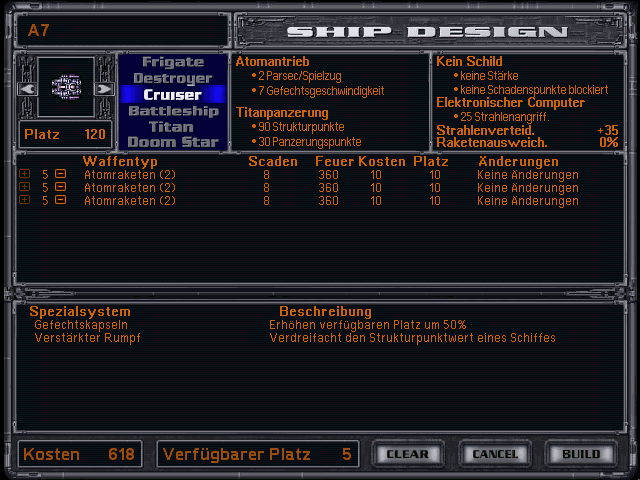The image size is (640, 480).
Task: Remove one from third Atomraketen row
Action: click(60, 201)
